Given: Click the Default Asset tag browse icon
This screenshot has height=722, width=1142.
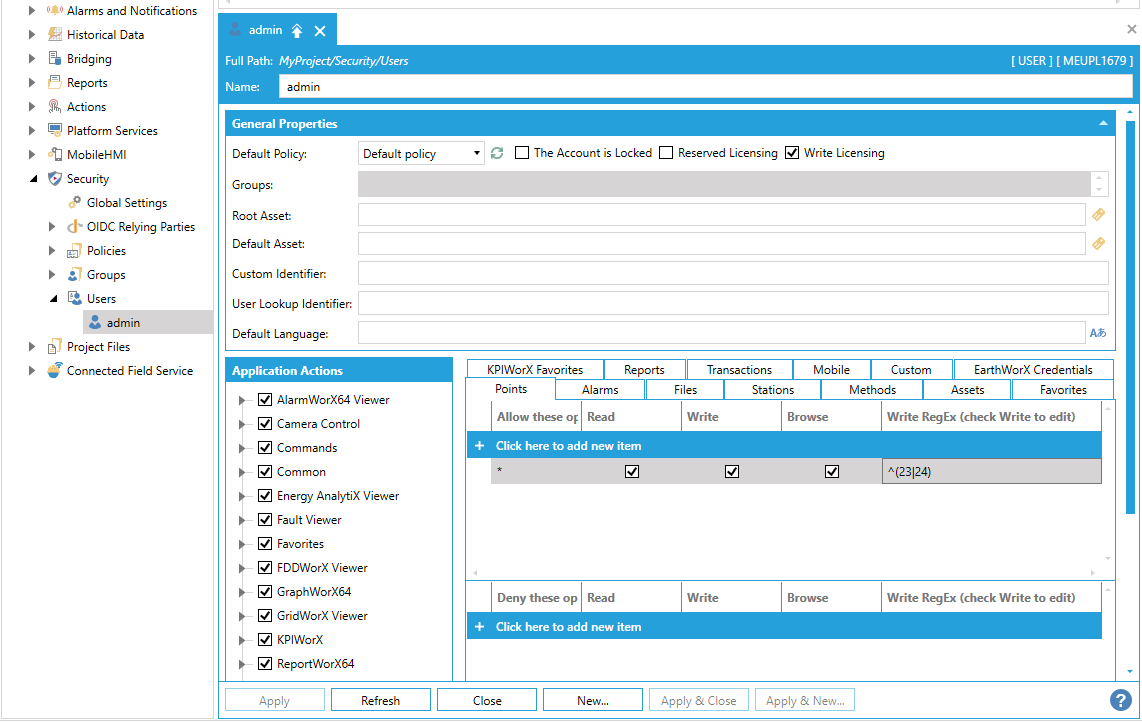Looking at the screenshot, I should click(1098, 243).
